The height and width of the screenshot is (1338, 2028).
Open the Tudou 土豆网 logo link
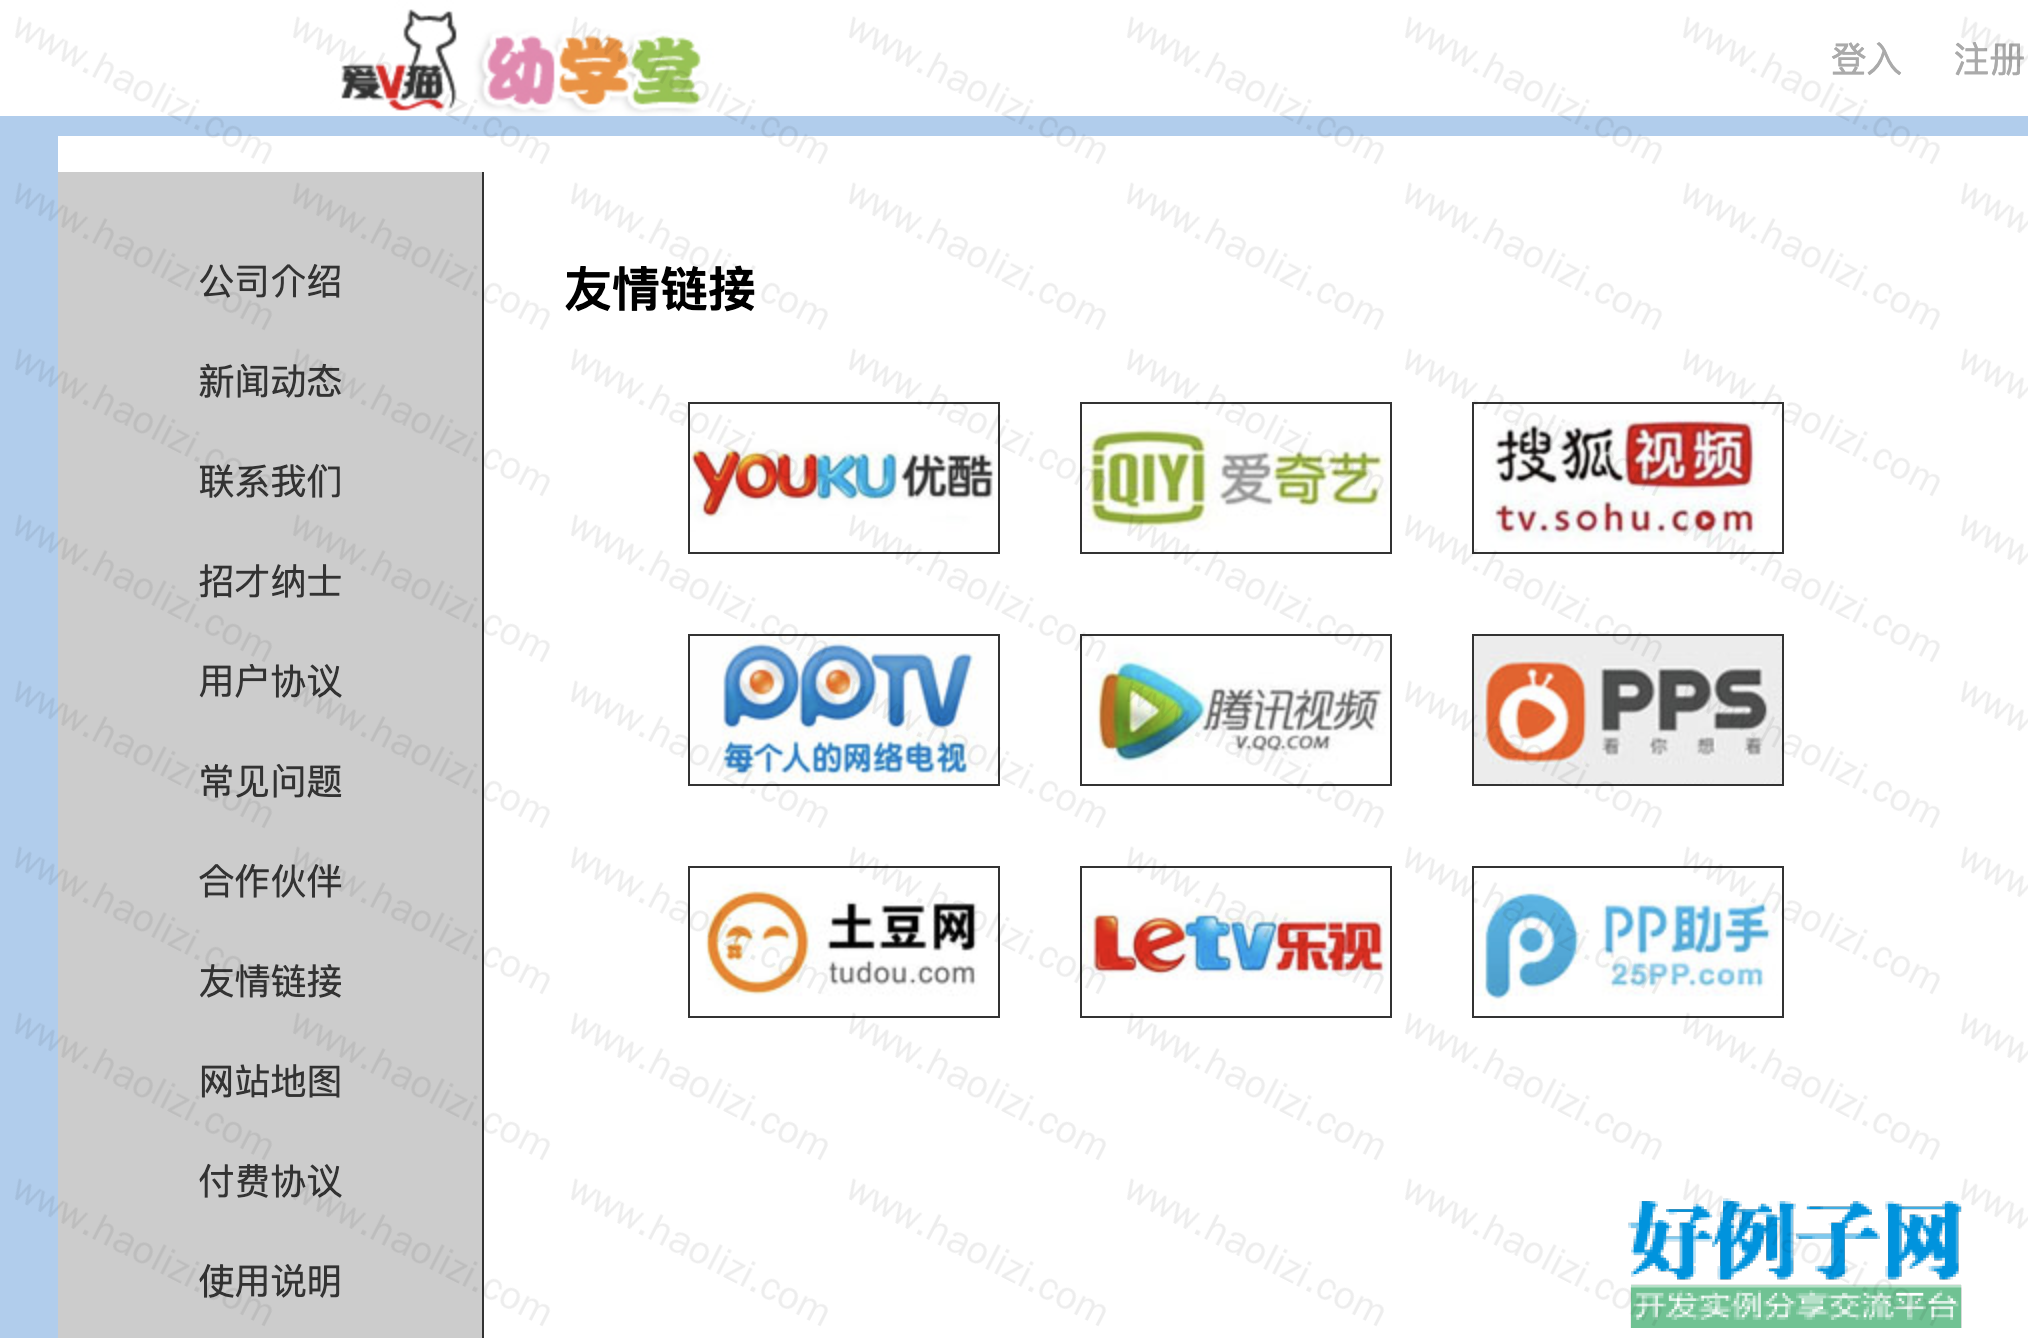pyautogui.click(x=844, y=942)
